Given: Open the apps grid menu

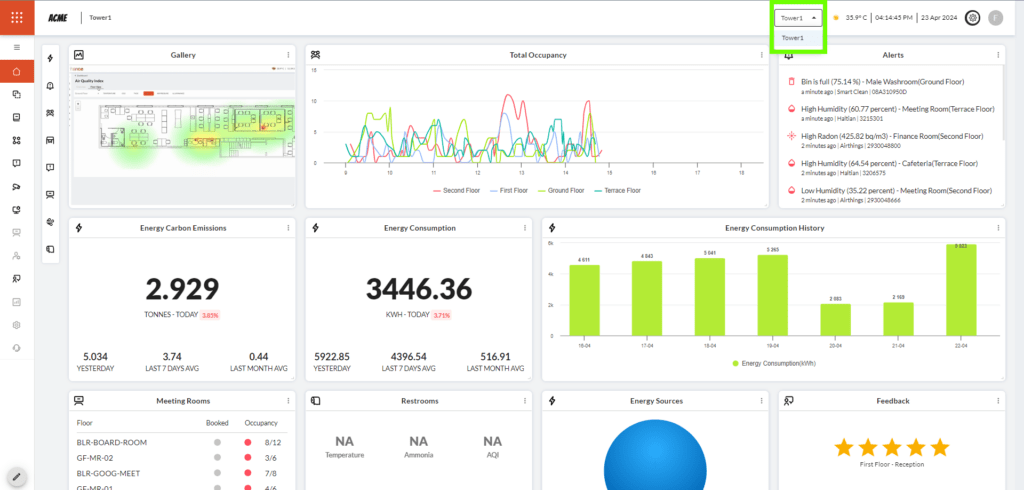Looking at the screenshot, I should (x=17, y=17).
